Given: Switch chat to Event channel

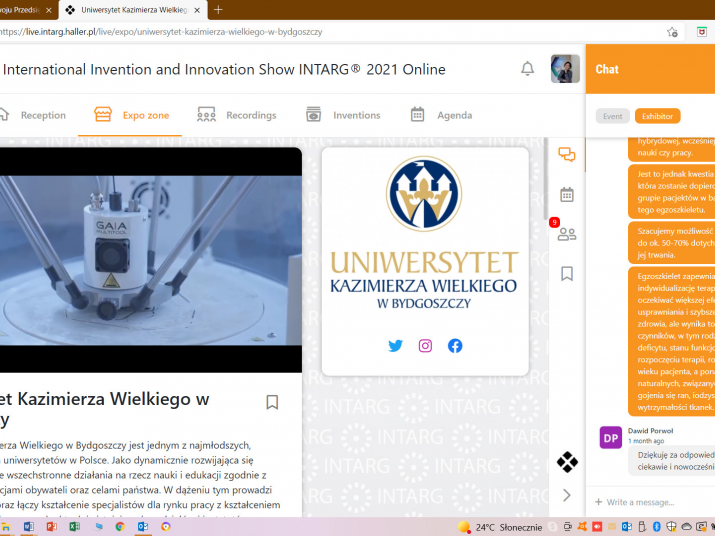Looking at the screenshot, I should tap(612, 116).
